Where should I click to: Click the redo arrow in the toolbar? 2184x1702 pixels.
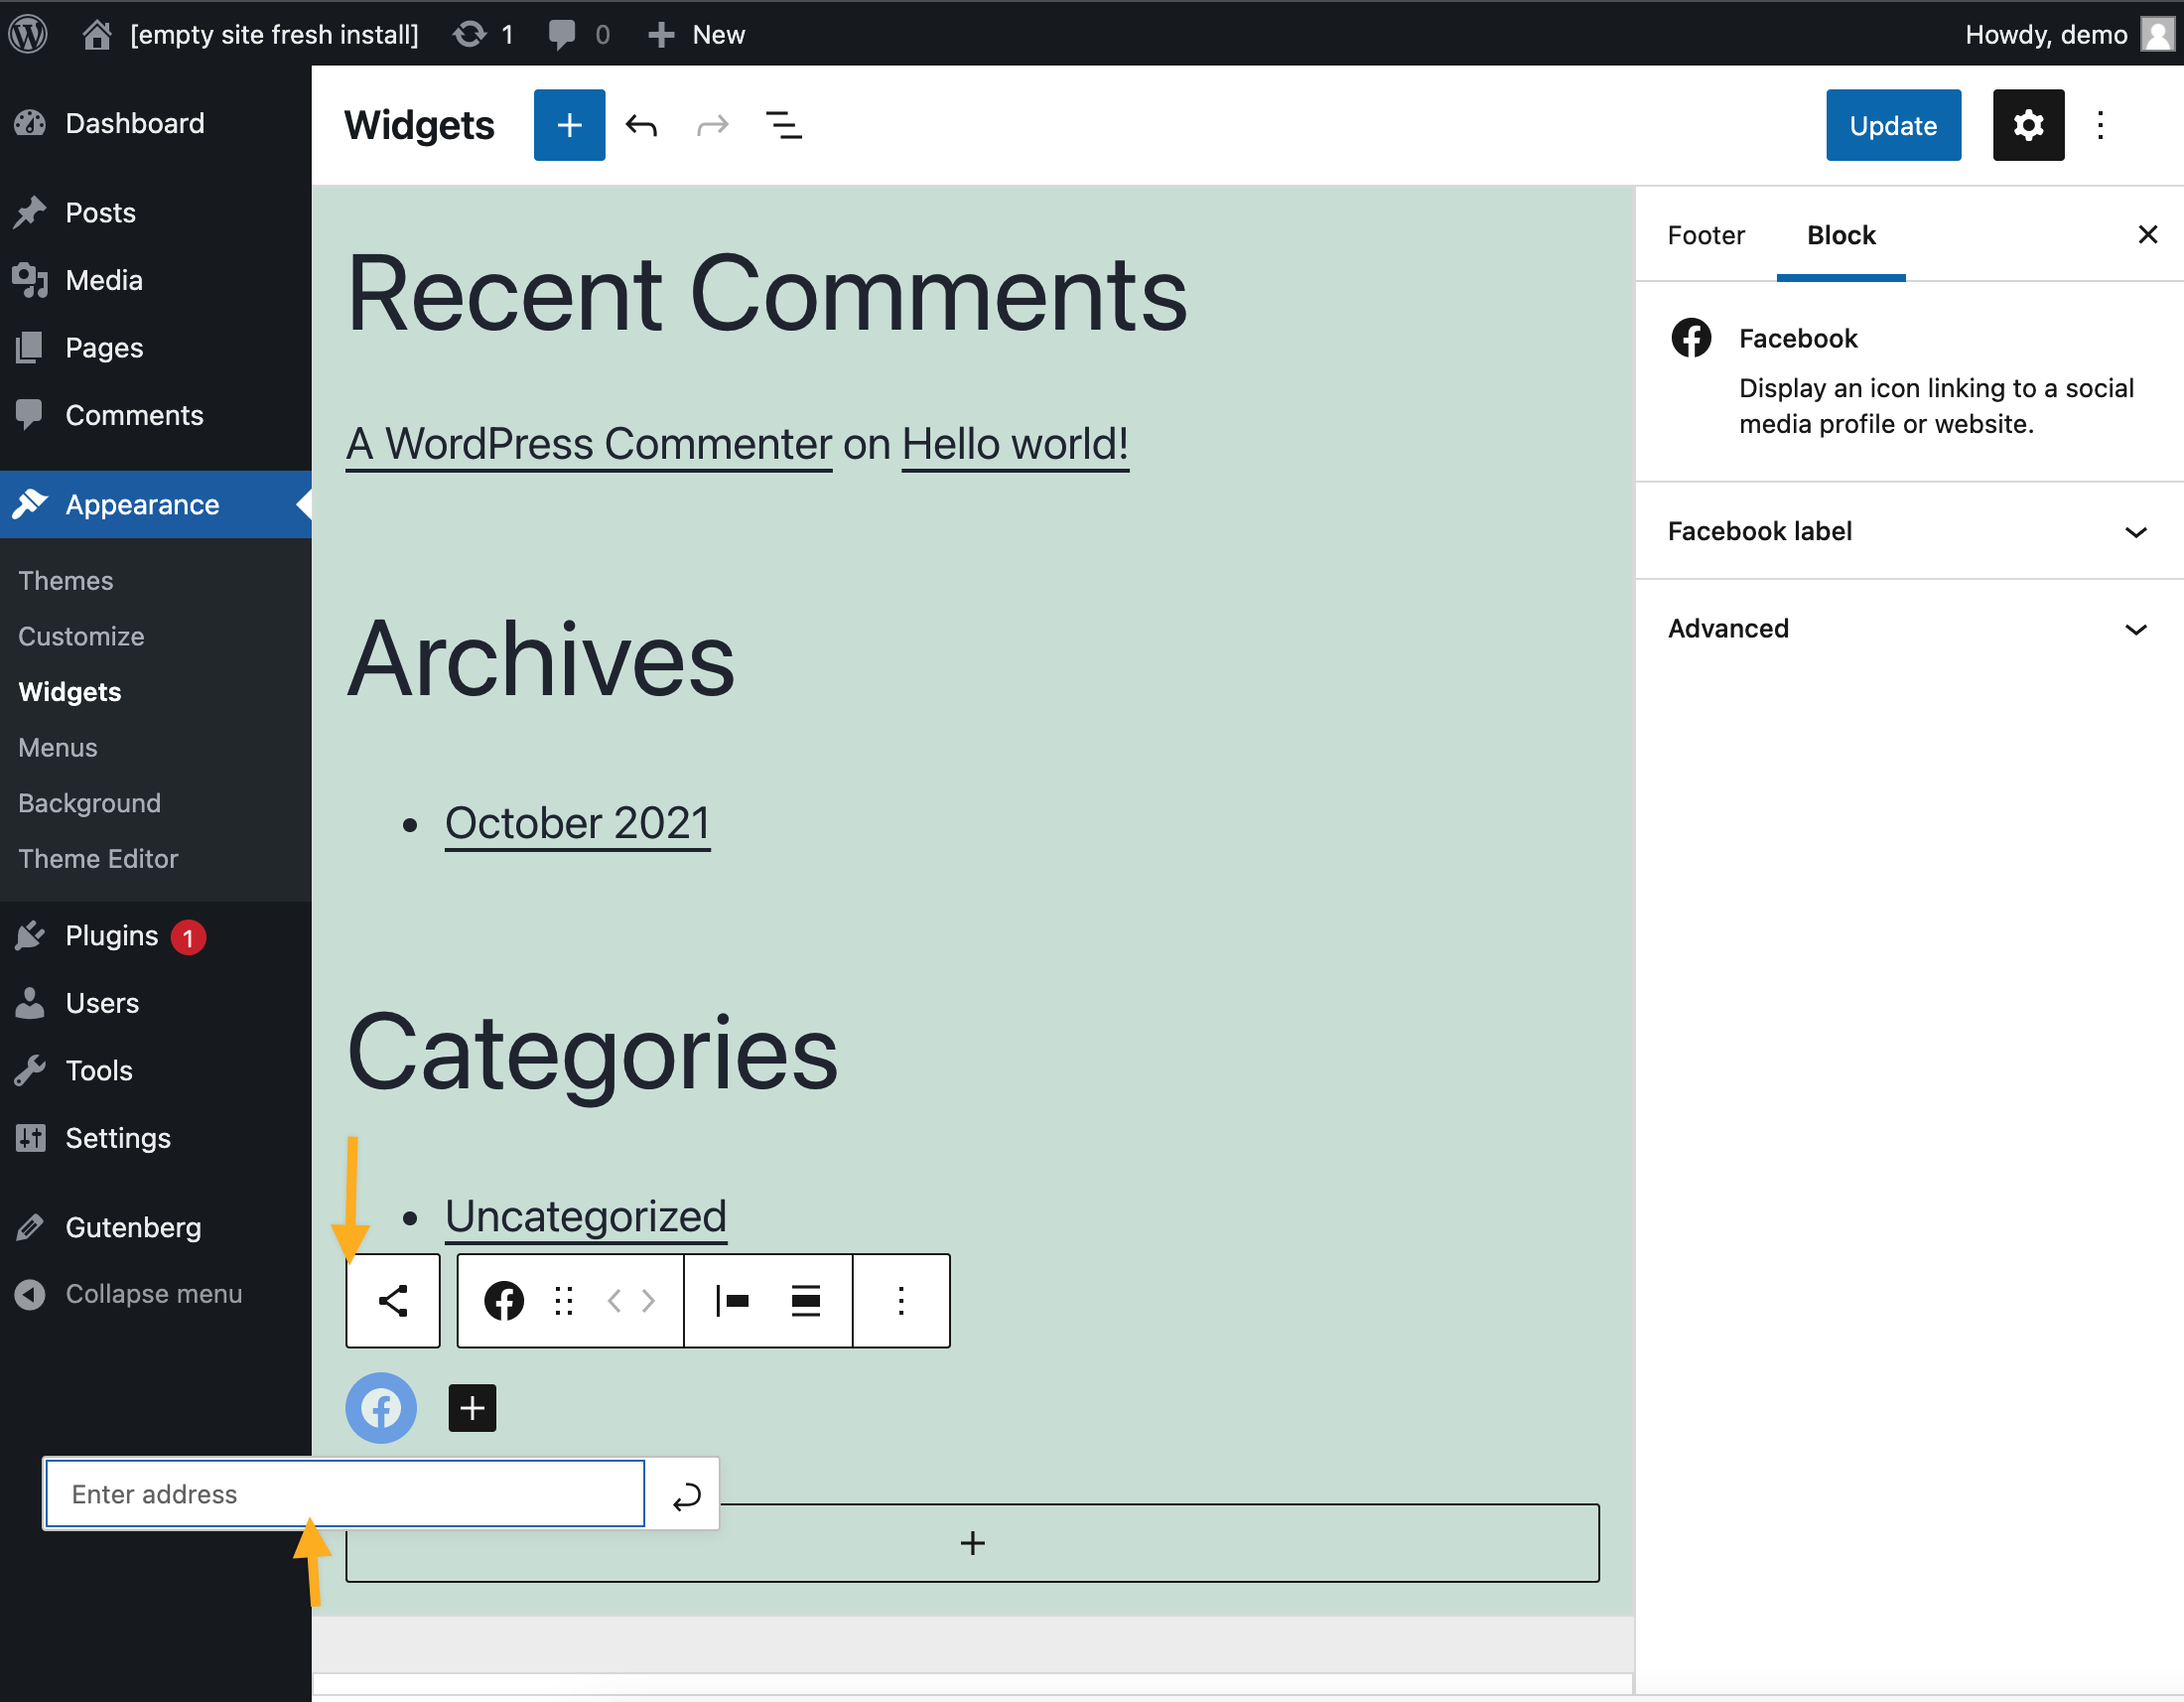pyautogui.click(x=712, y=125)
